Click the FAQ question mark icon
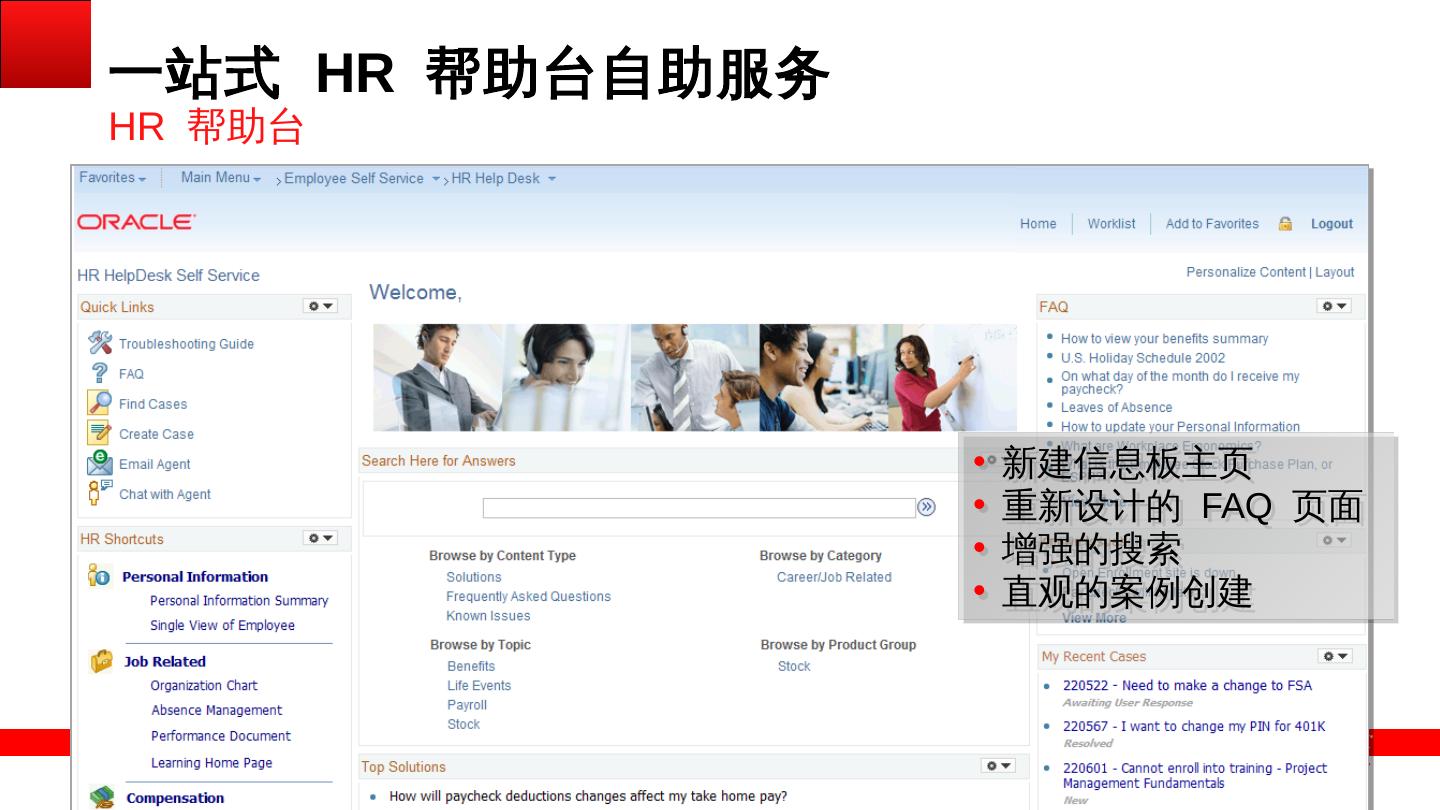The image size is (1440, 810). (x=100, y=373)
